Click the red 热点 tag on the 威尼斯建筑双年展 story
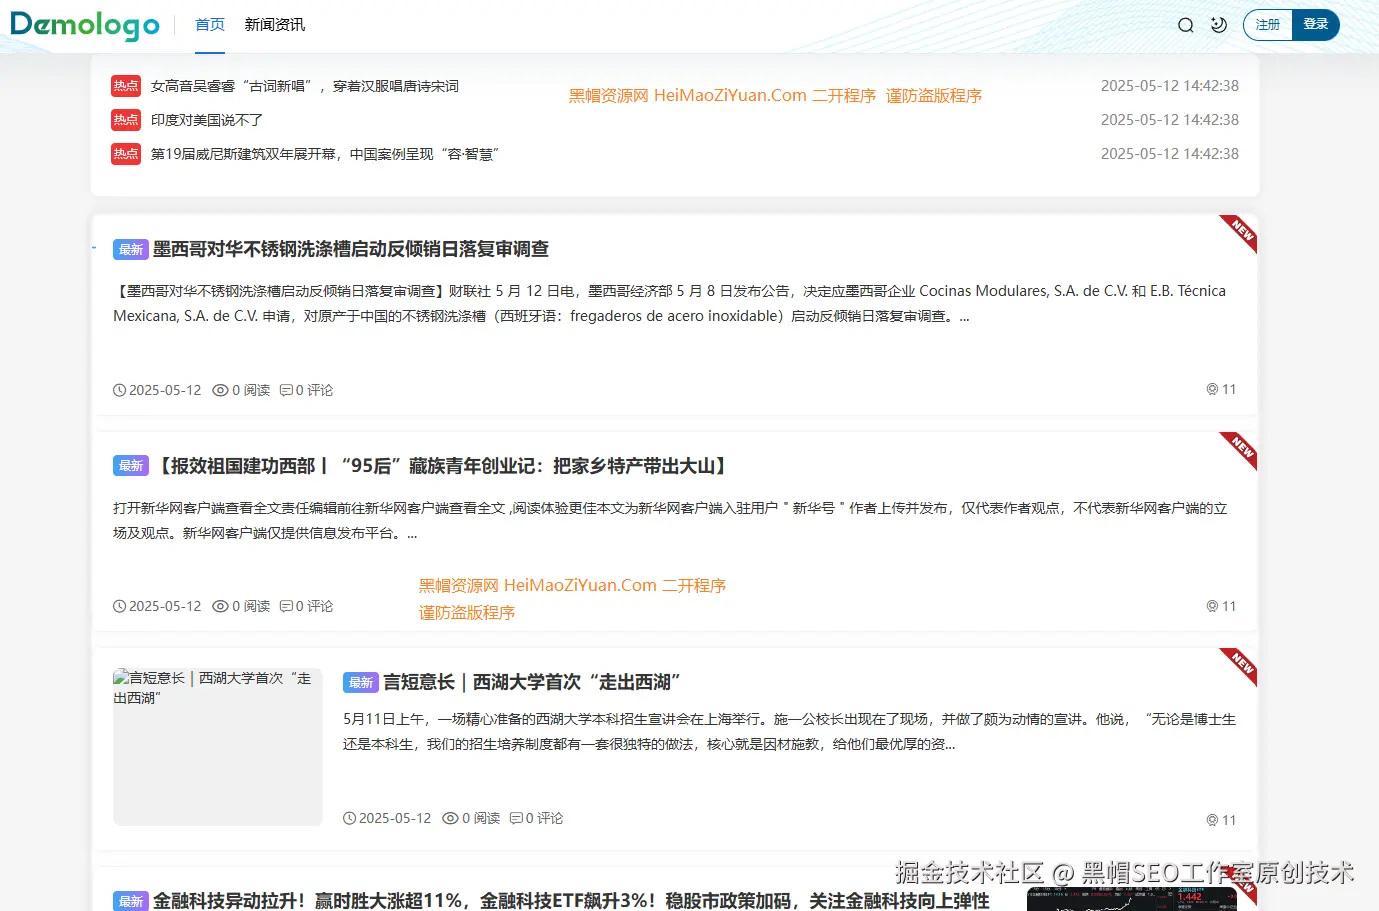 click(126, 154)
